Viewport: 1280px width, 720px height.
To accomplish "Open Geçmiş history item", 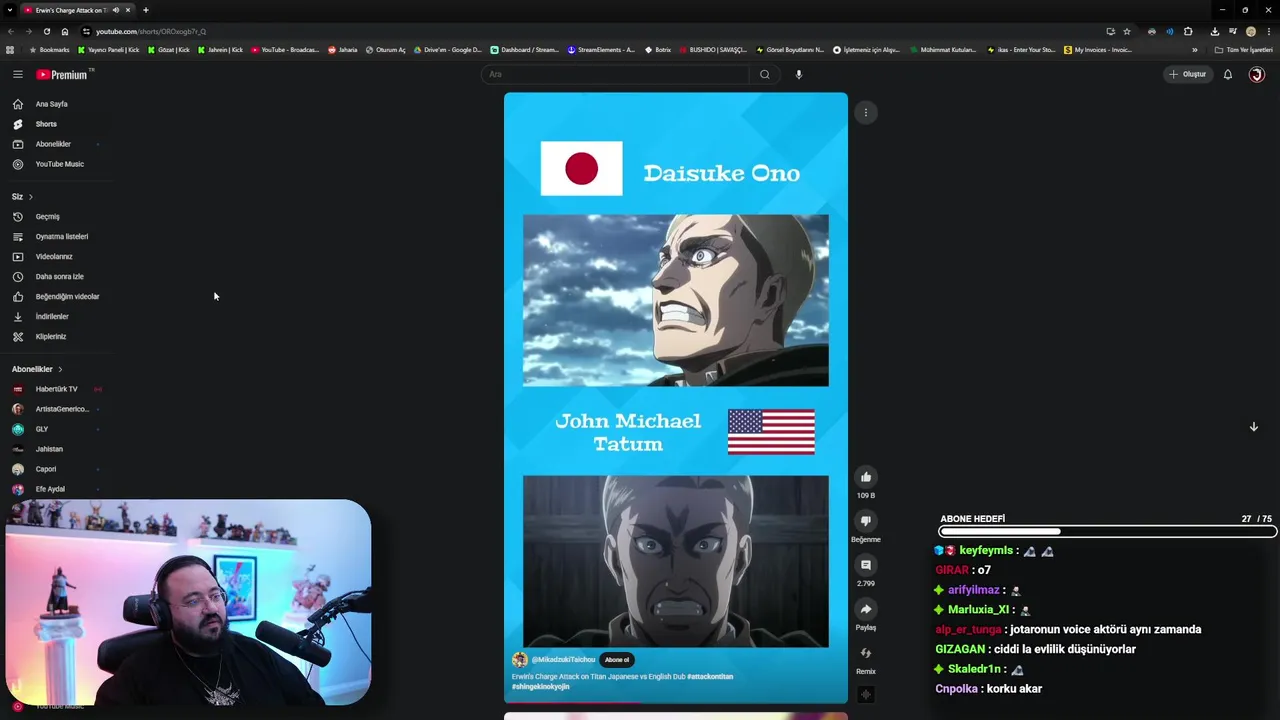I will pos(47,217).
